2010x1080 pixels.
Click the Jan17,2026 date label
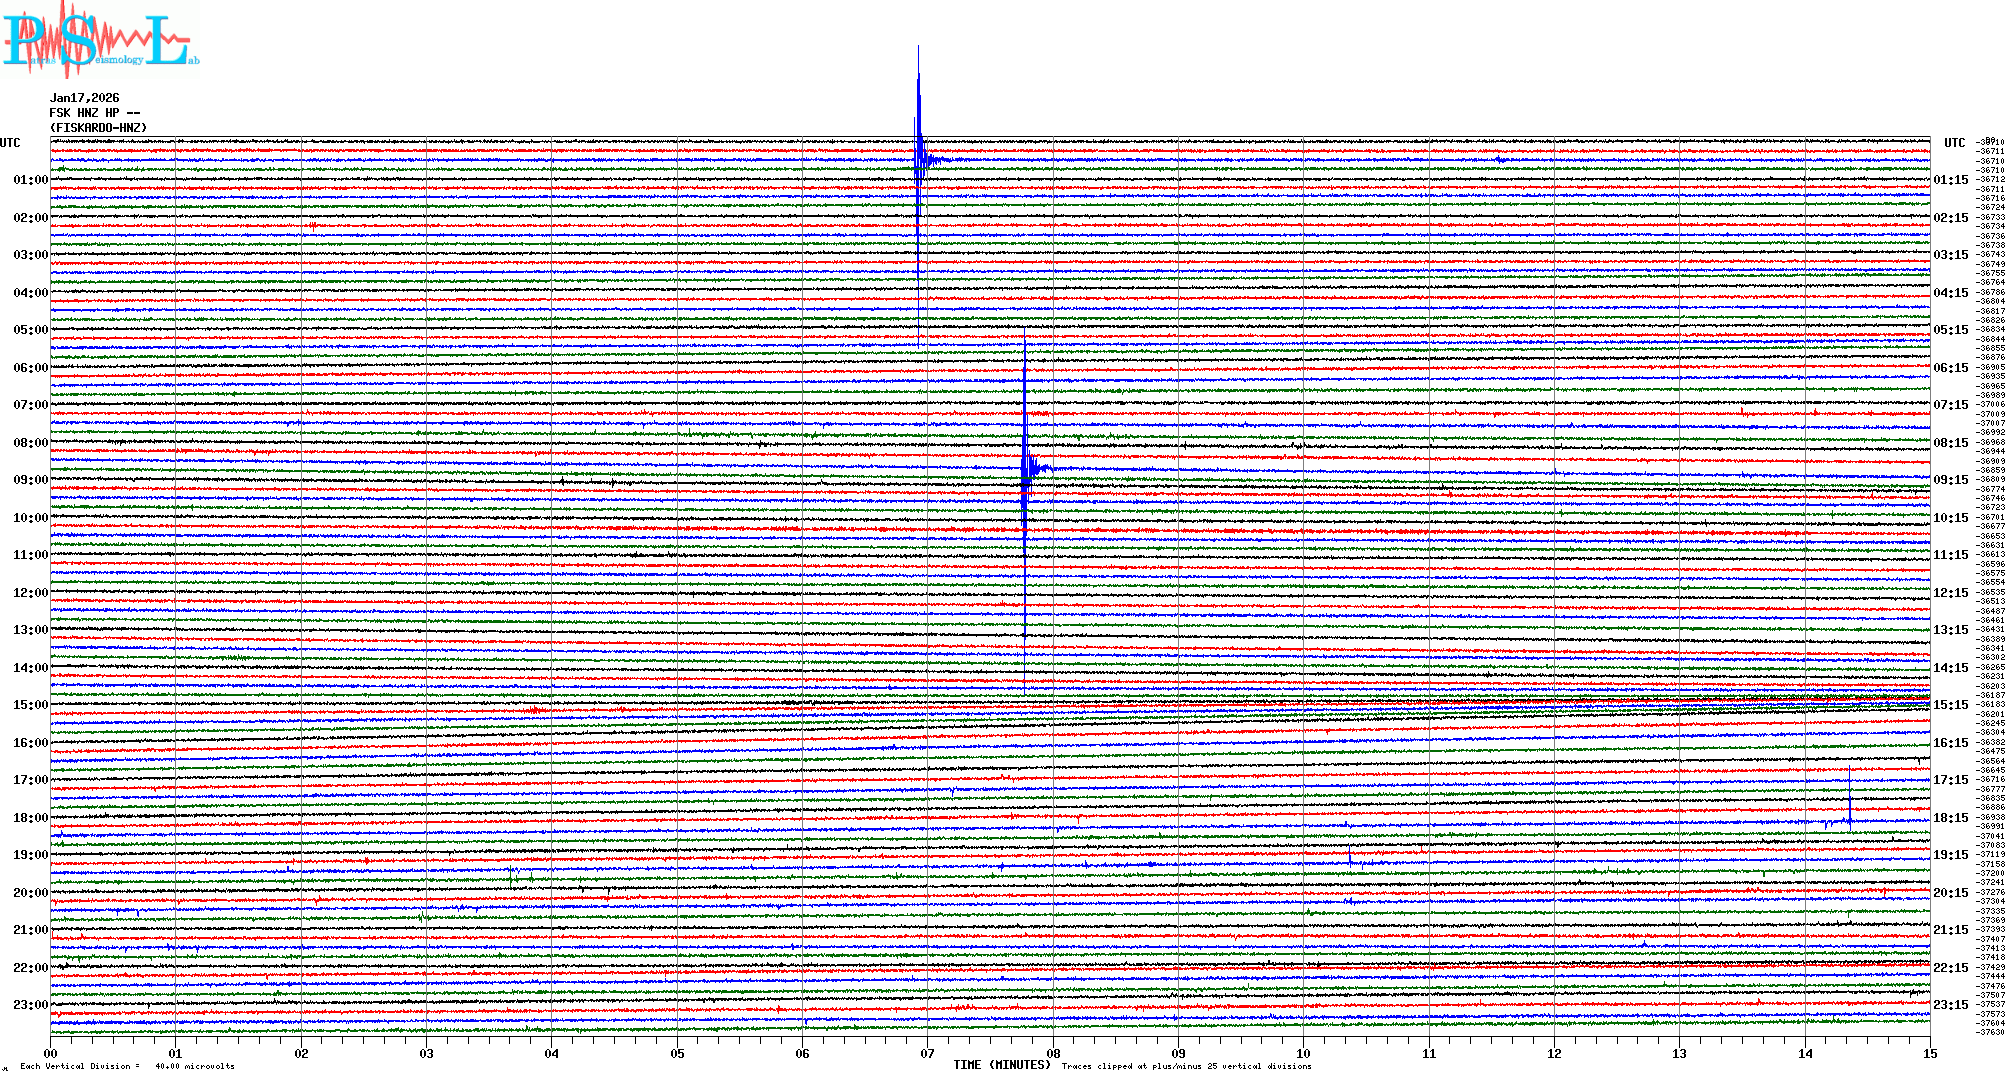click(x=85, y=98)
